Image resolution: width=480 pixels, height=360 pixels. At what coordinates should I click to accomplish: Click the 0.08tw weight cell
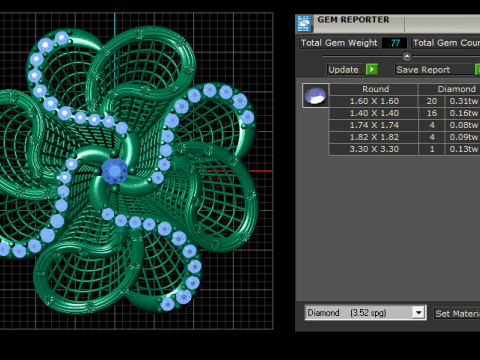point(463,125)
